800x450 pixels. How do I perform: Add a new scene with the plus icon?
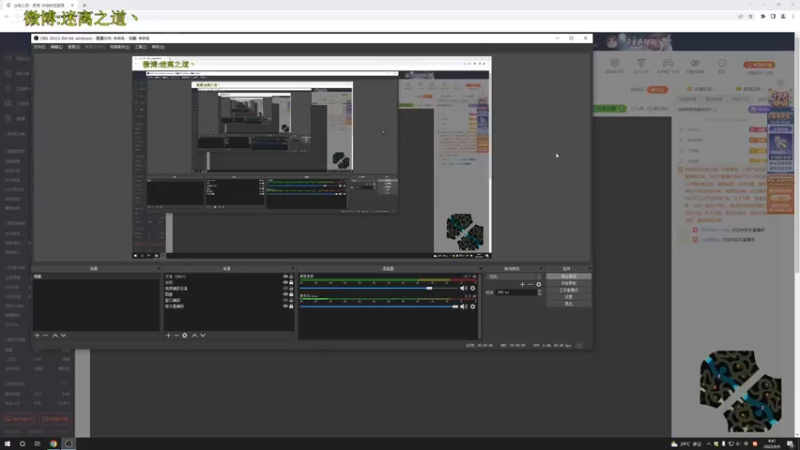click(x=37, y=335)
